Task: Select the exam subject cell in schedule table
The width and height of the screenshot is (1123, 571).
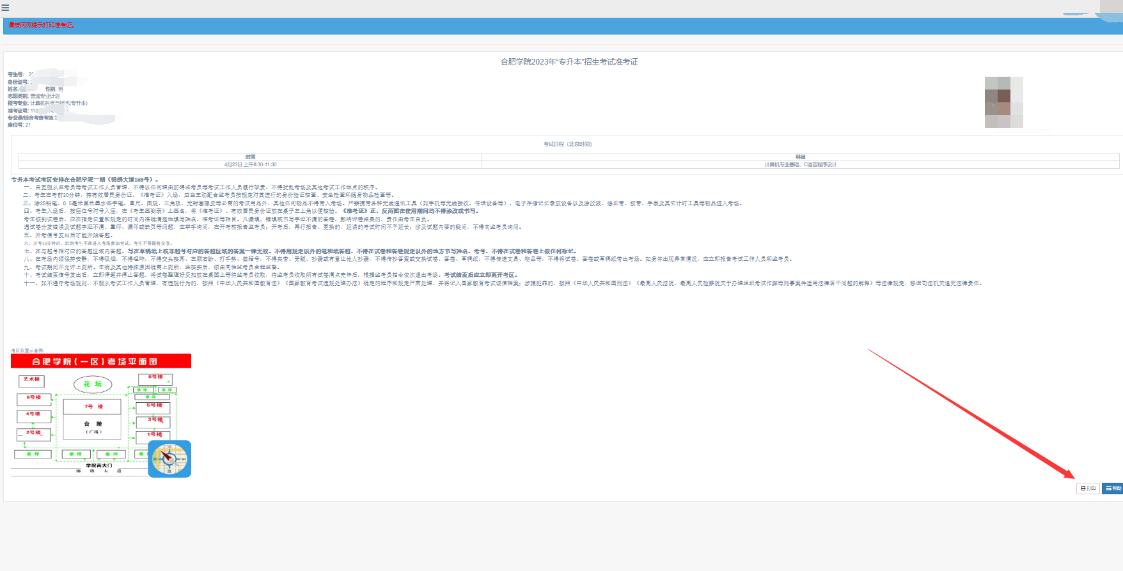Action: (800, 163)
